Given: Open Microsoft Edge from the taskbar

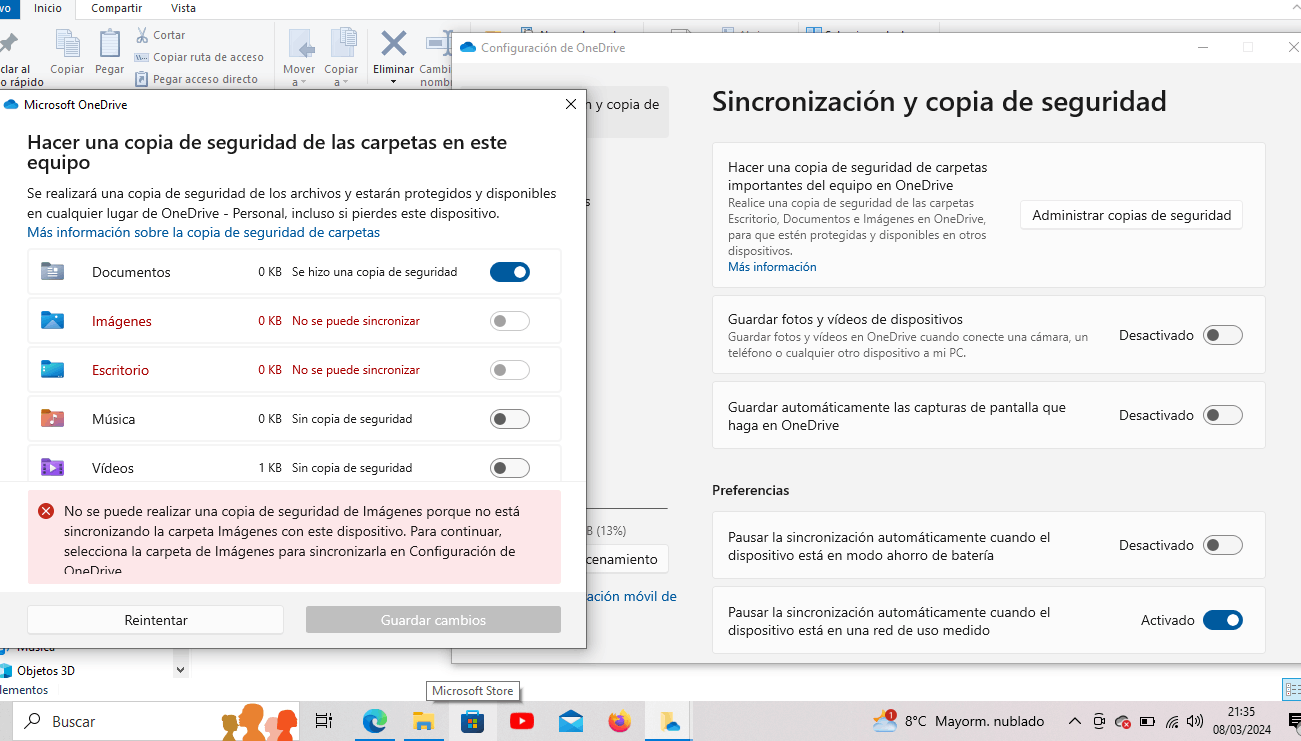Looking at the screenshot, I should pyautogui.click(x=375, y=721).
